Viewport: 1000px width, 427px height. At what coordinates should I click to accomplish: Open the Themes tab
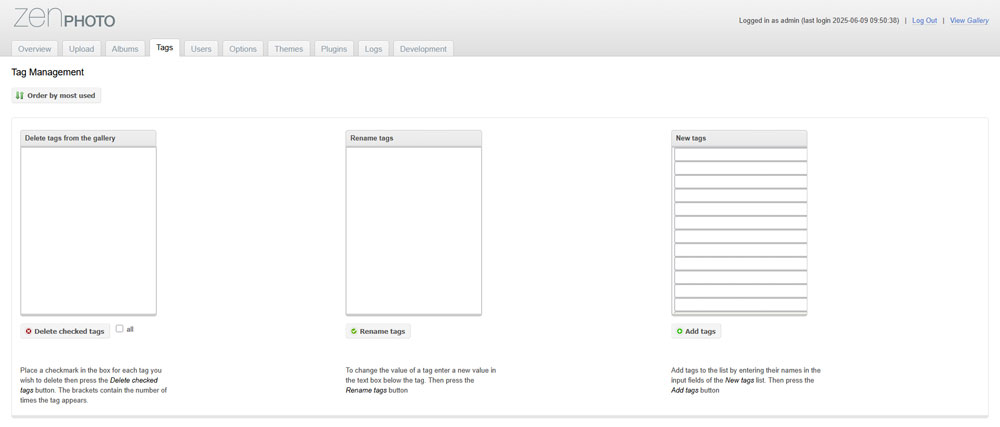tap(289, 49)
